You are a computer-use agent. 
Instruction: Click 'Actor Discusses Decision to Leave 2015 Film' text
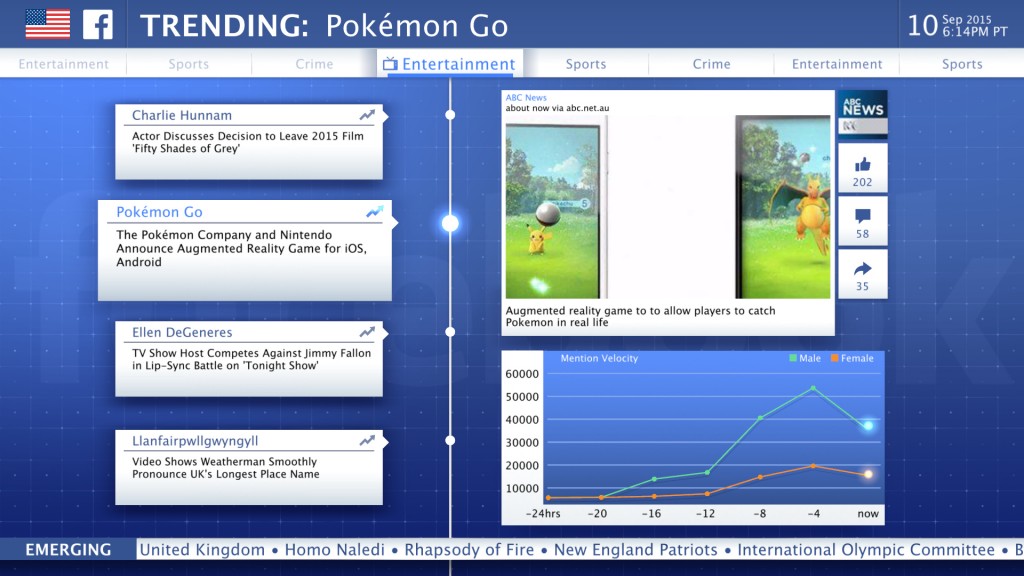[248, 142]
